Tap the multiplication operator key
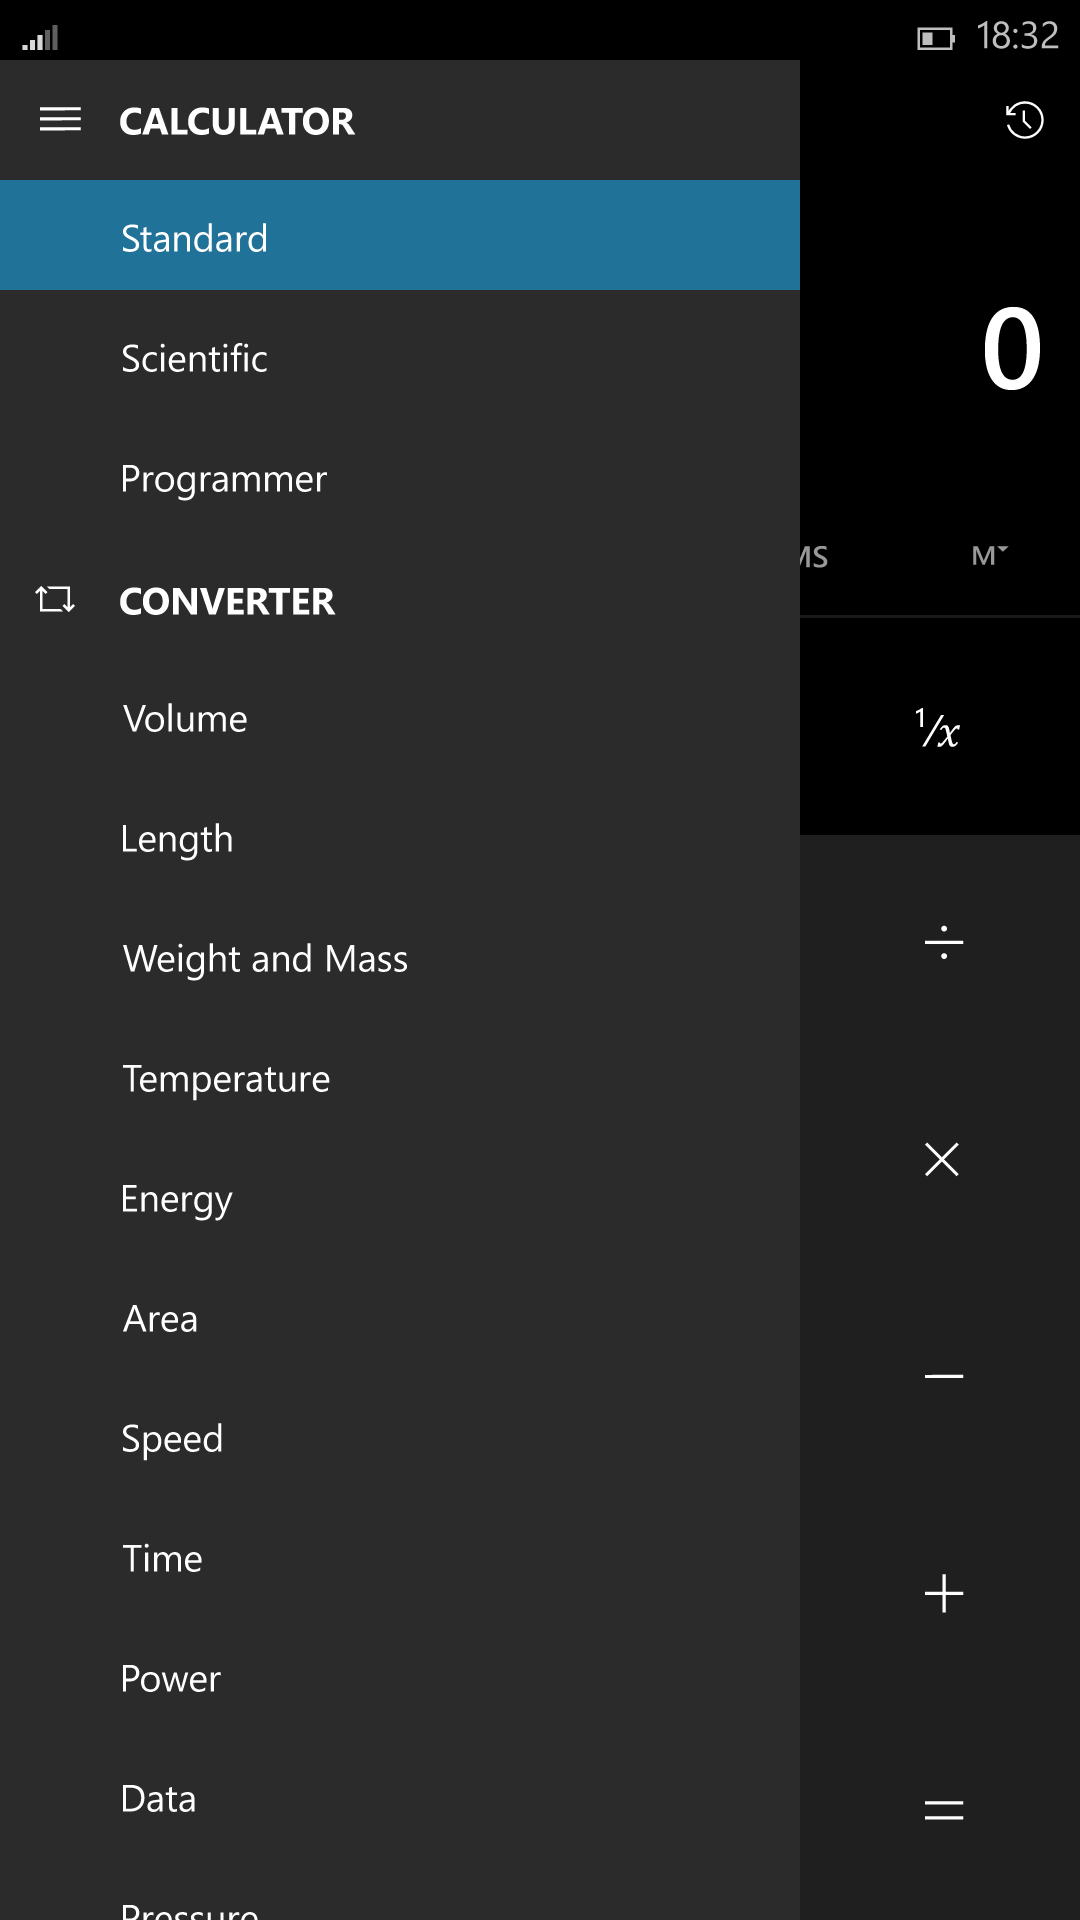 [942, 1159]
